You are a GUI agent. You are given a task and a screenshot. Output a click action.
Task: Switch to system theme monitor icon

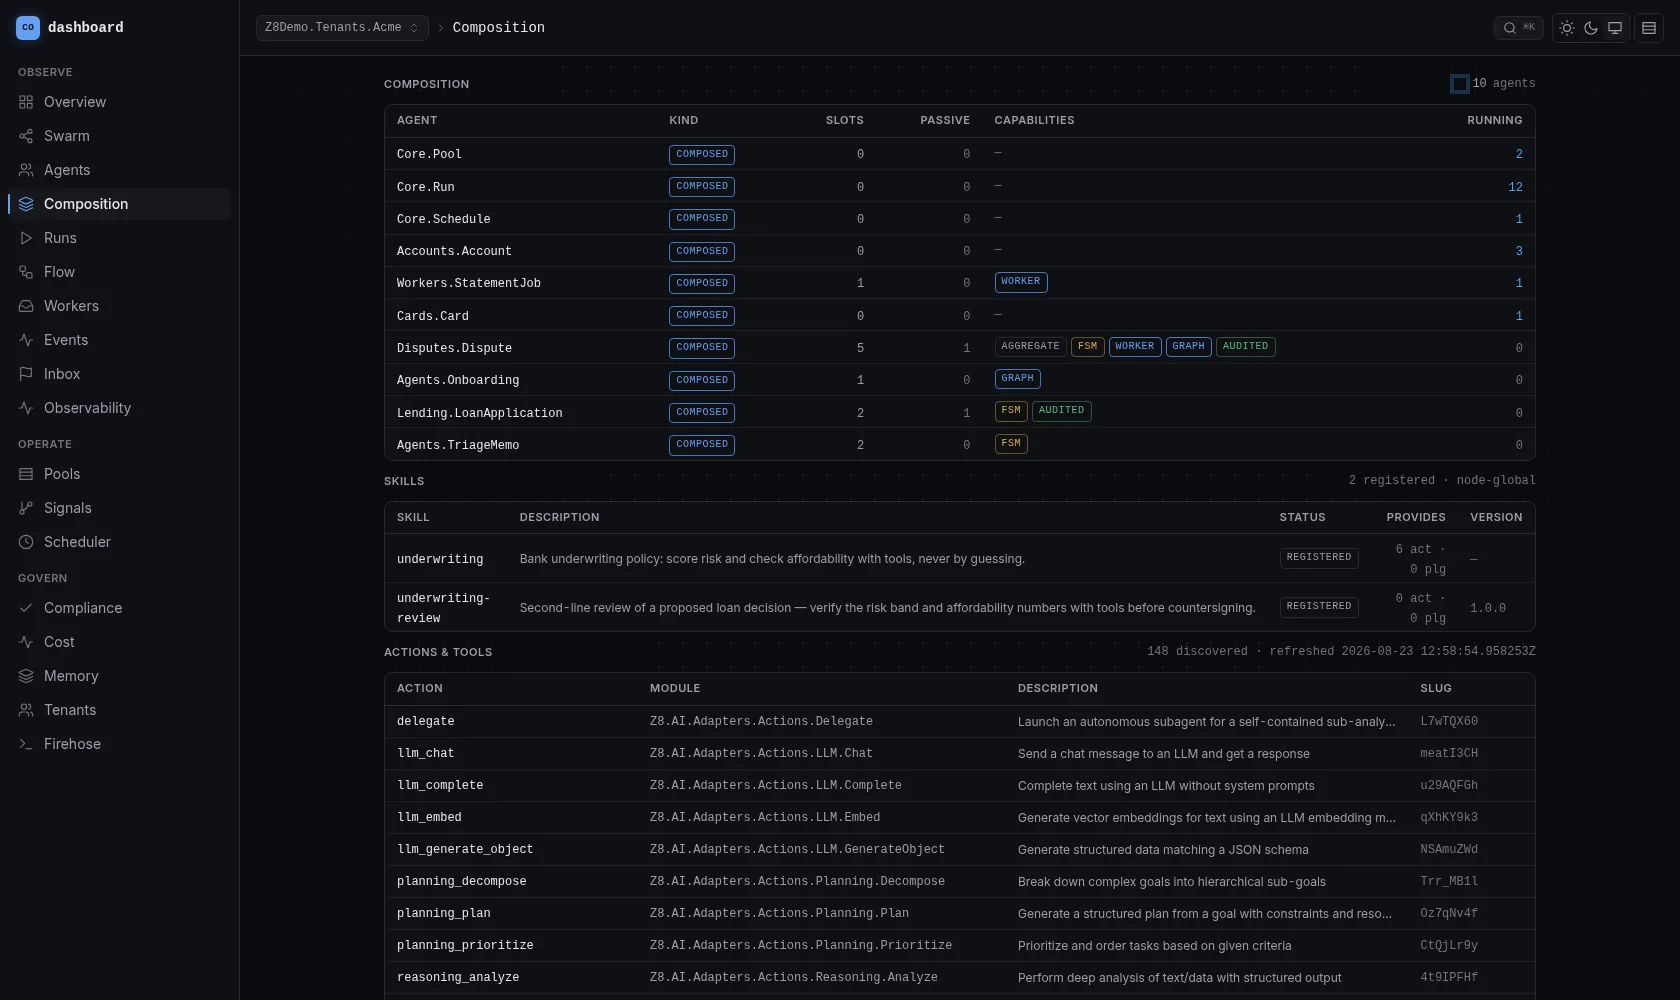(1615, 28)
